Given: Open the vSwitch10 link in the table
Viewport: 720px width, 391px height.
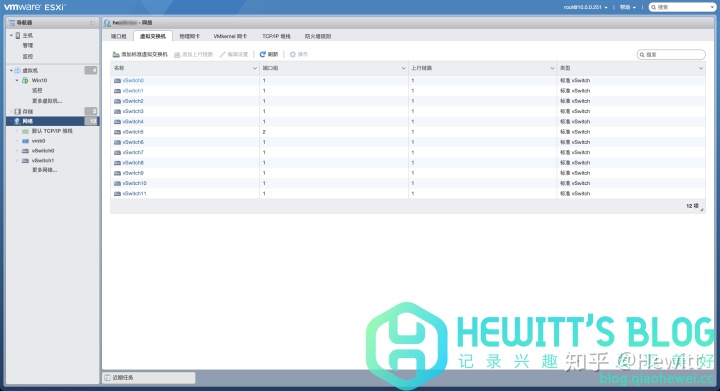Looking at the screenshot, I should tap(135, 183).
